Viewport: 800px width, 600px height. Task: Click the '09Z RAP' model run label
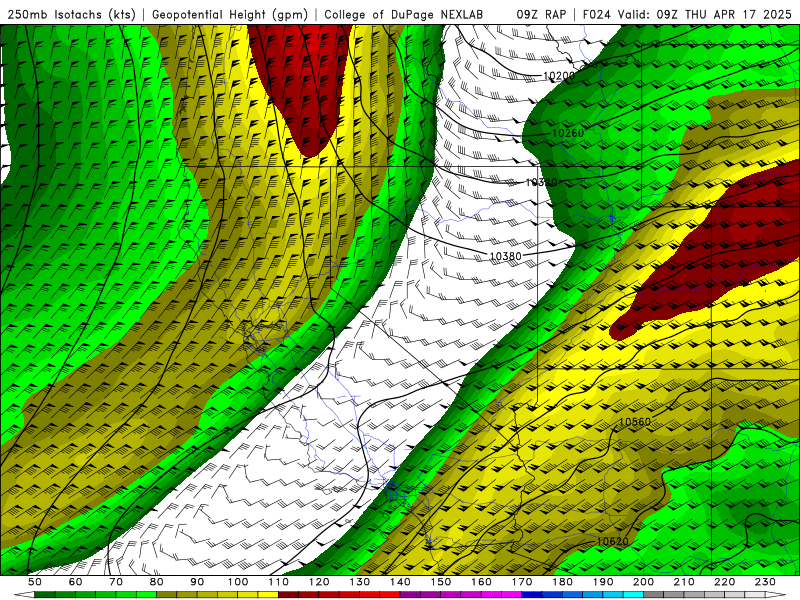click(541, 14)
